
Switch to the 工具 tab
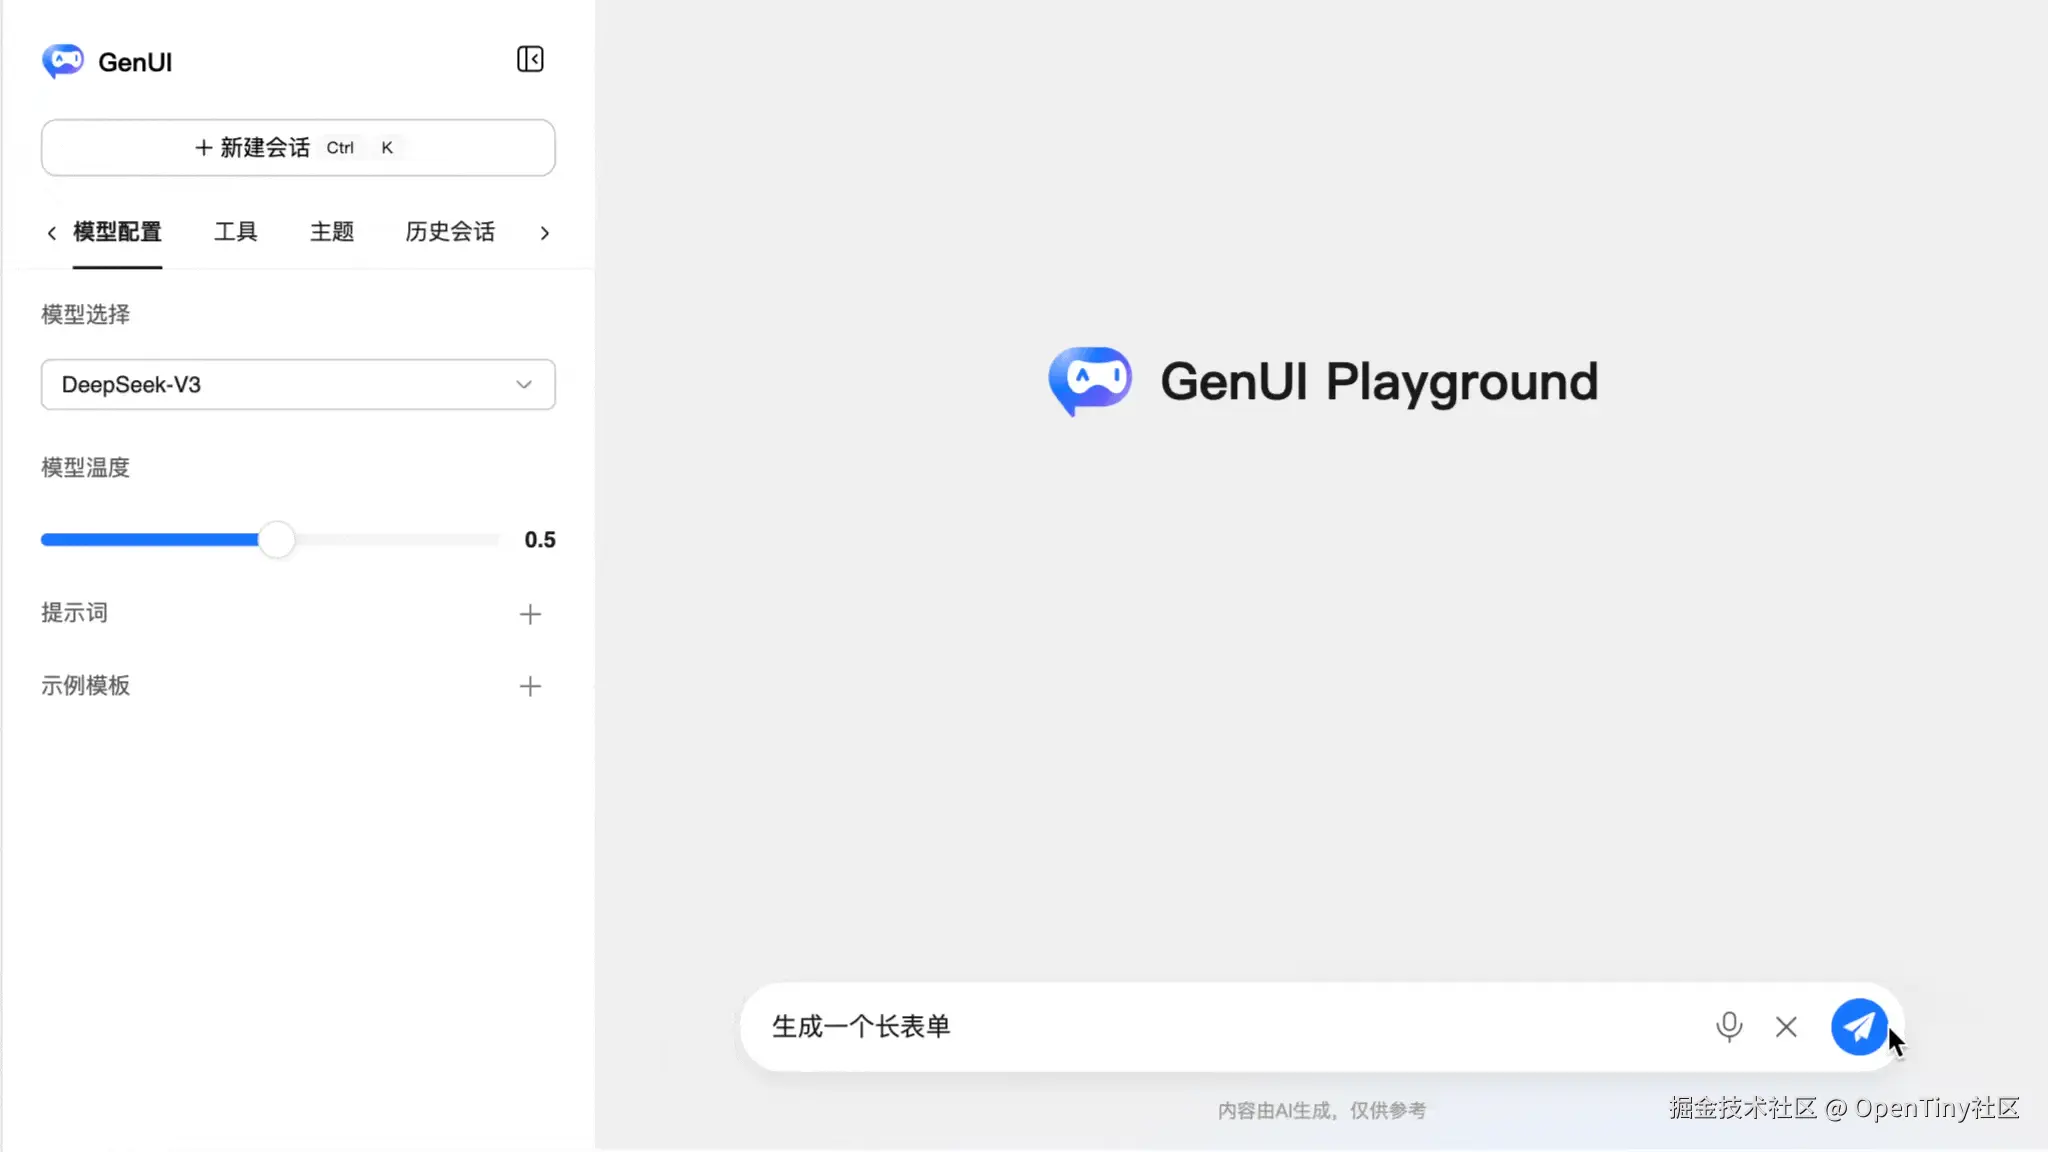tap(237, 232)
